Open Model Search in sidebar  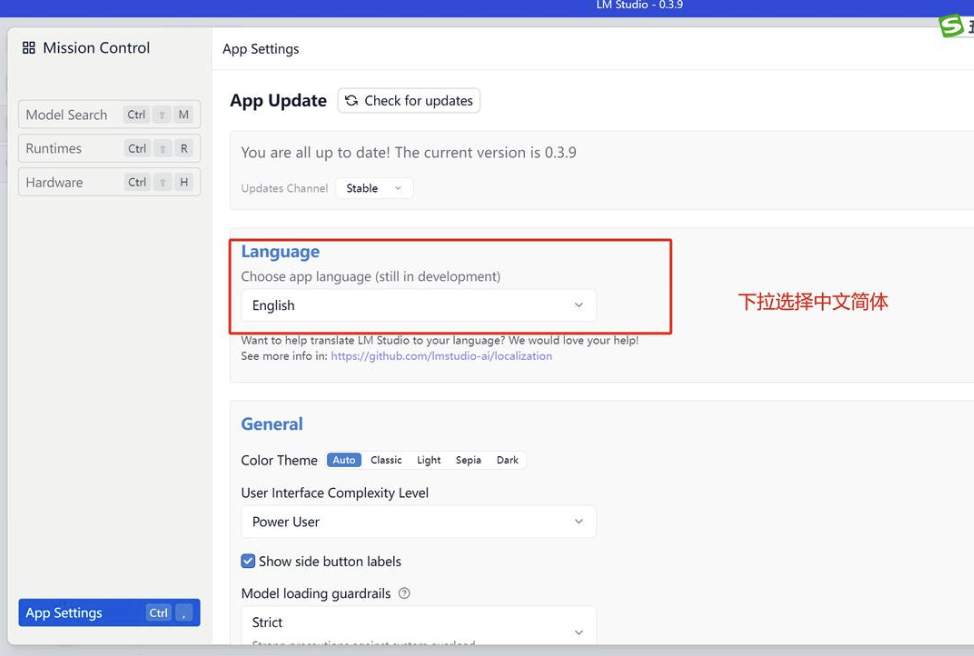109,115
